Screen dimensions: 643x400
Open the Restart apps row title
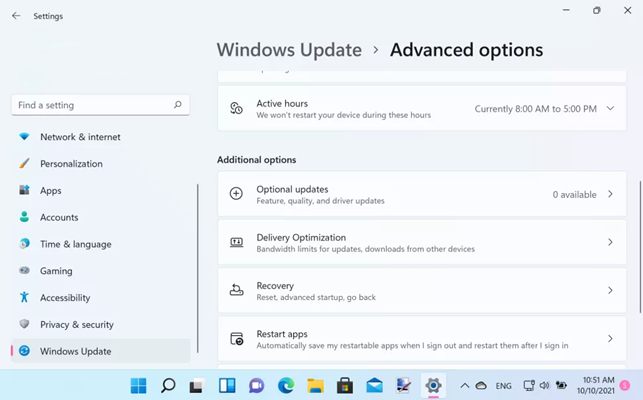282,334
